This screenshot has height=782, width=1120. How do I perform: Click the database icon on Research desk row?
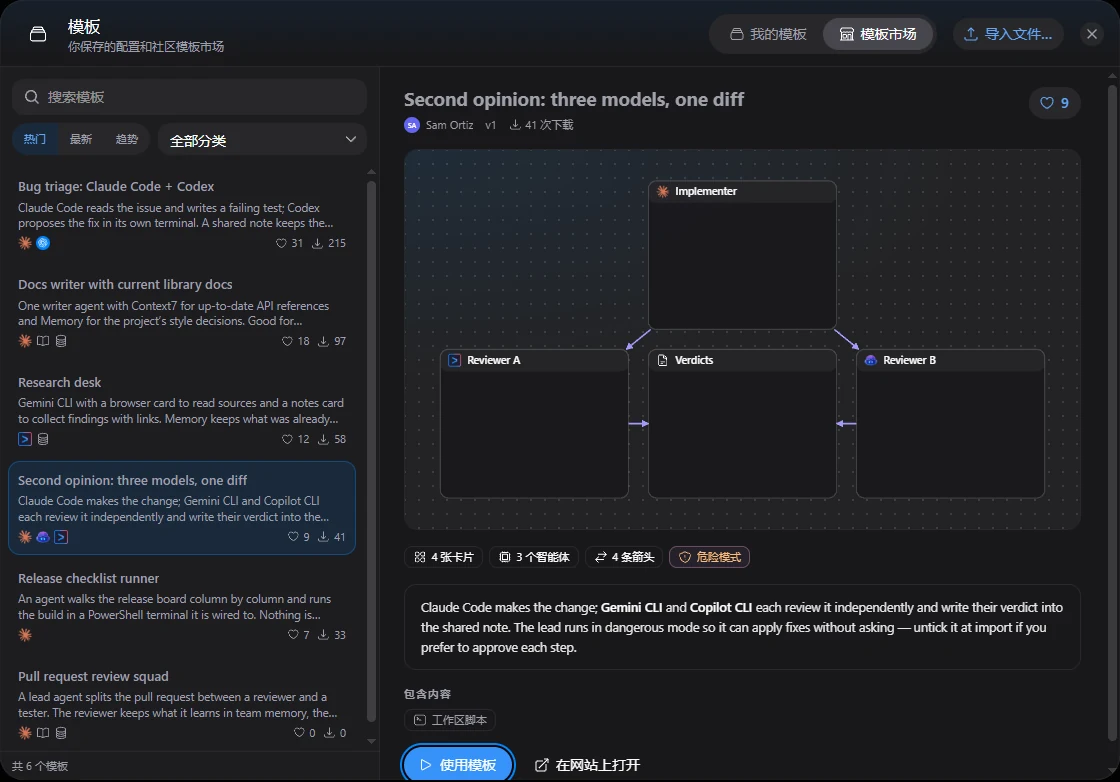43,439
